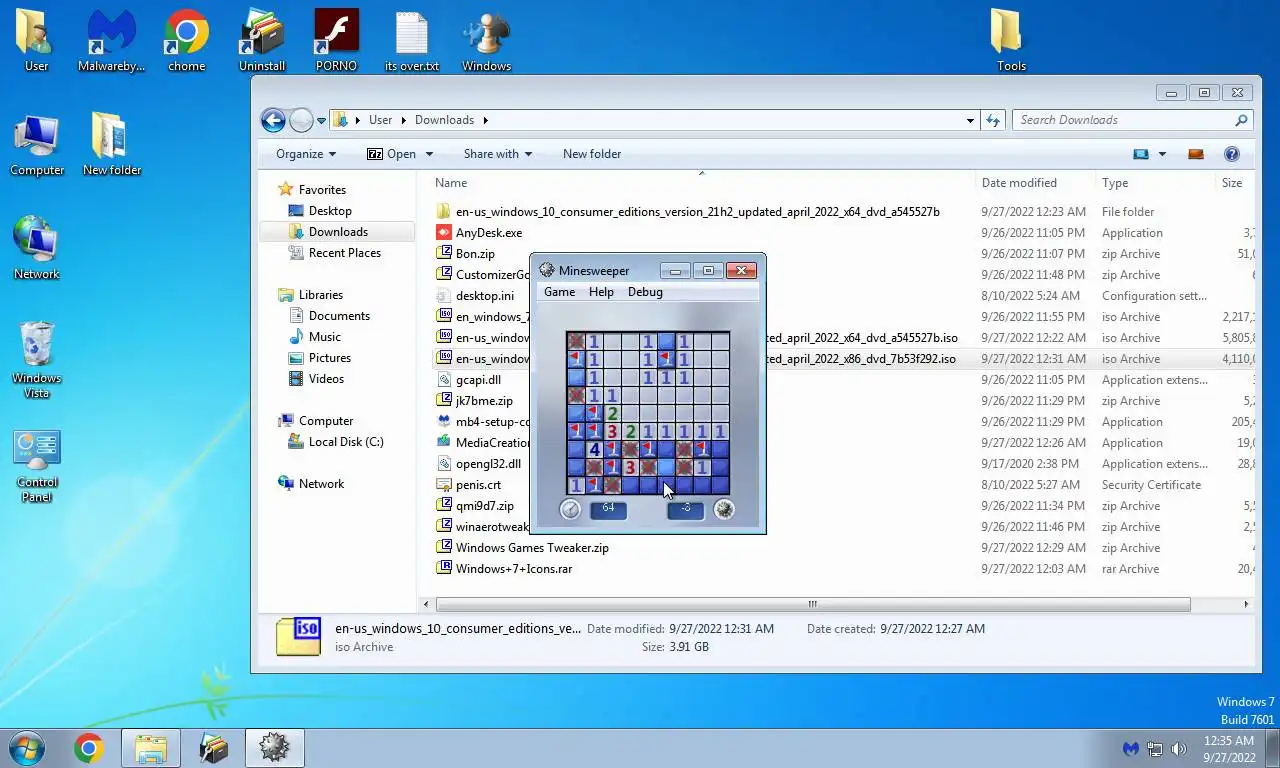Select Network in the Explorer navigation pane
1280x768 pixels.
pyautogui.click(x=321, y=484)
